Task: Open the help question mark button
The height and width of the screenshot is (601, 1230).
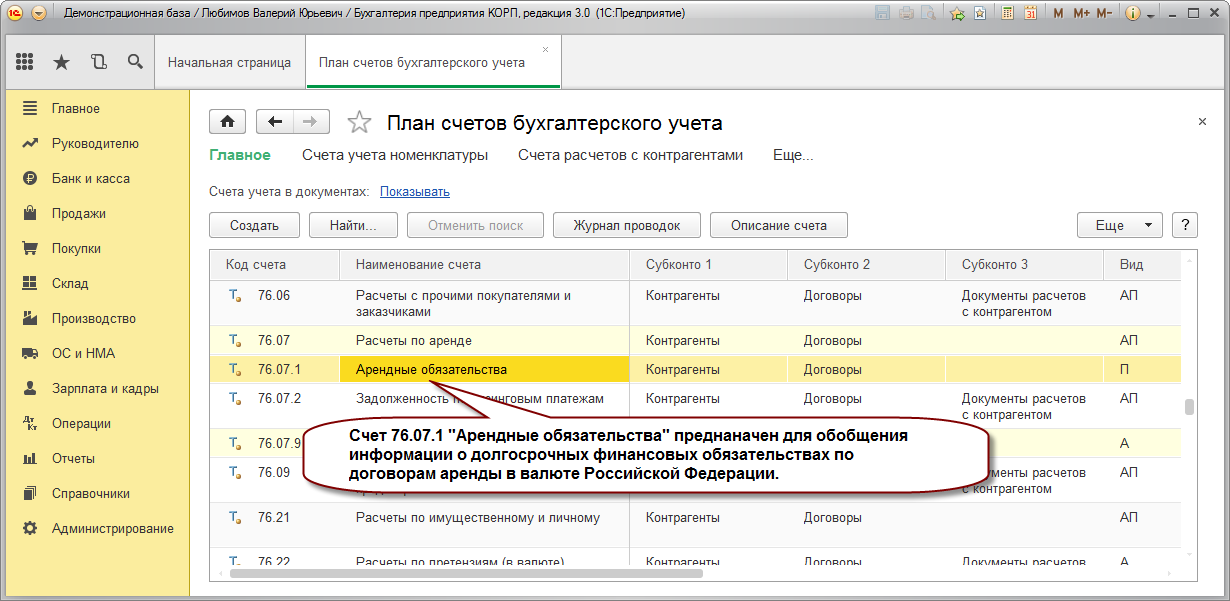Action: click(1185, 225)
